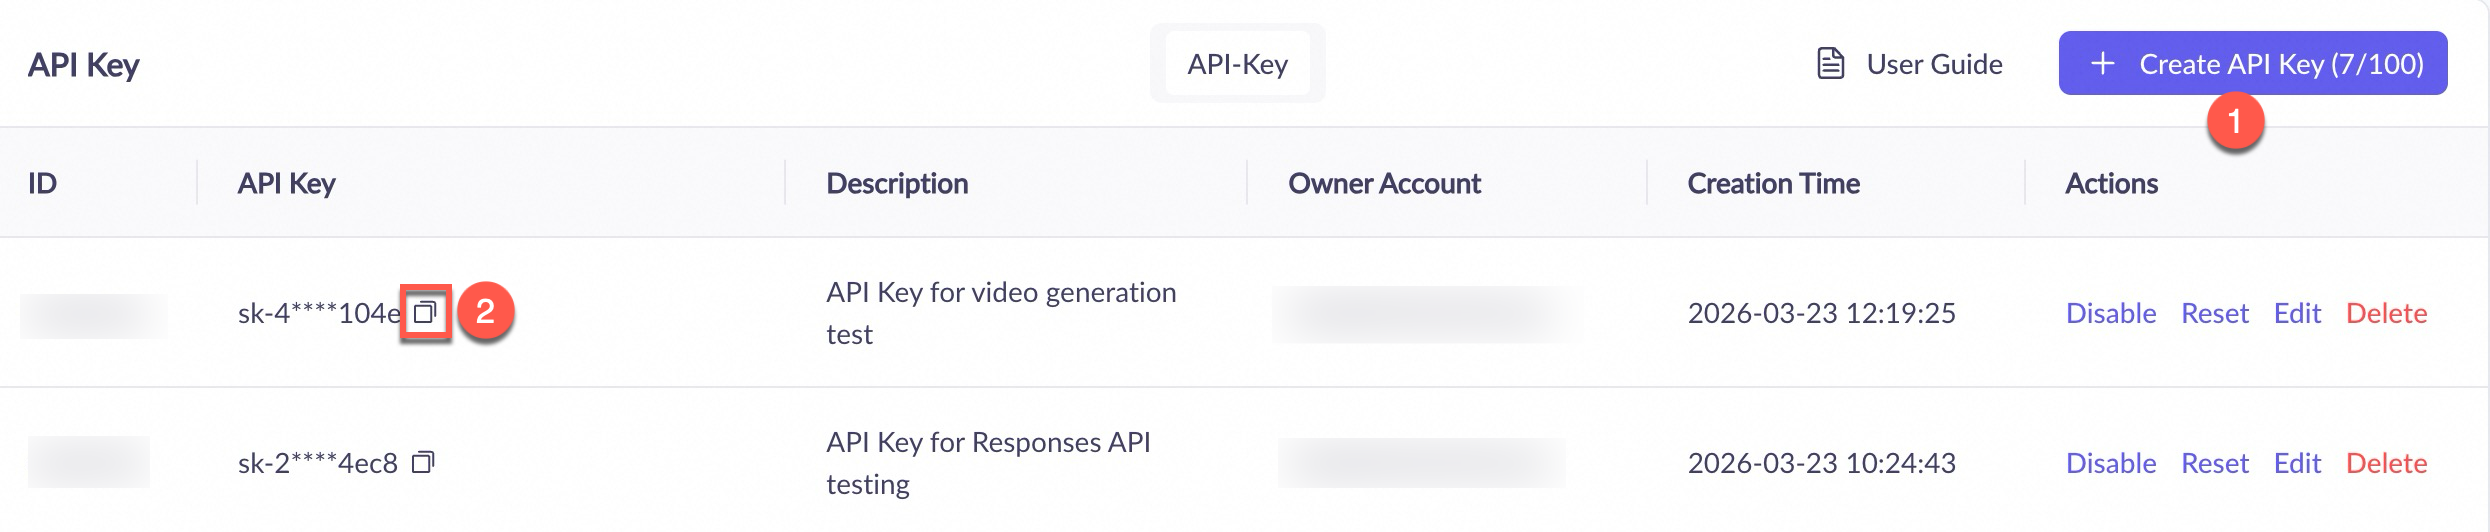Screen dimensions: 2490x532
Task: Delete the video generation test key
Action: 2386,313
